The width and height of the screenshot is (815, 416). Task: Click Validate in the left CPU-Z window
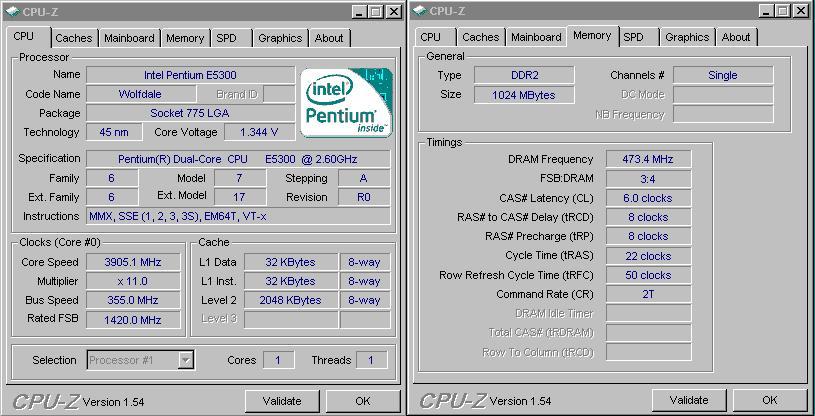click(282, 401)
